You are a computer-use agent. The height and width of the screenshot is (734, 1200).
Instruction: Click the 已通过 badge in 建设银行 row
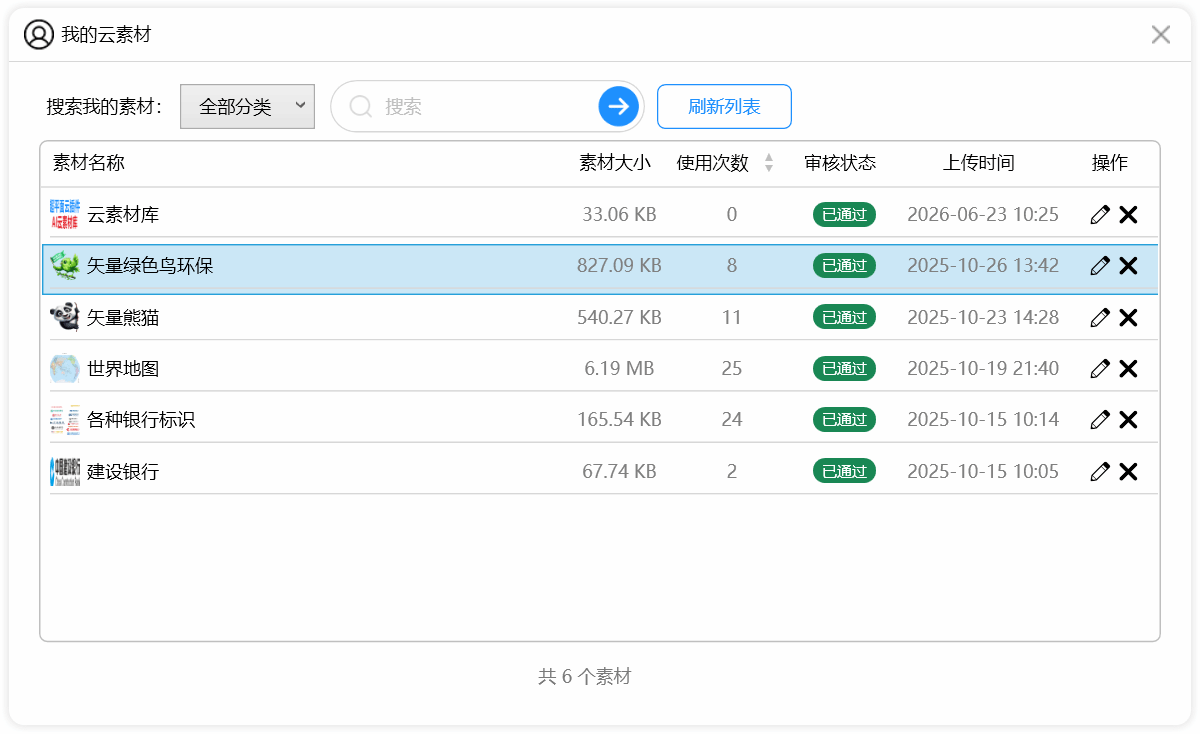coord(844,471)
